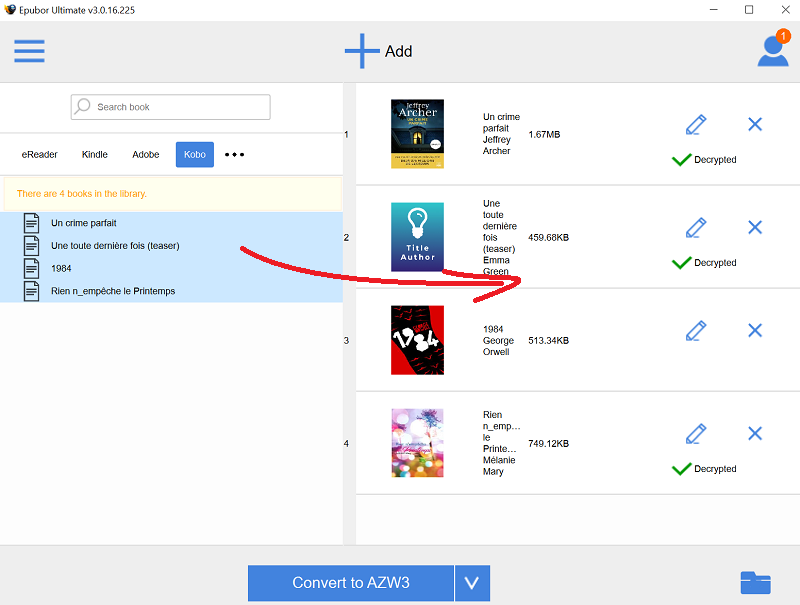Image resolution: width=800 pixels, height=605 pixels.
Task: Remove Un crime parfait from the list
Action: tap(755, 124)
